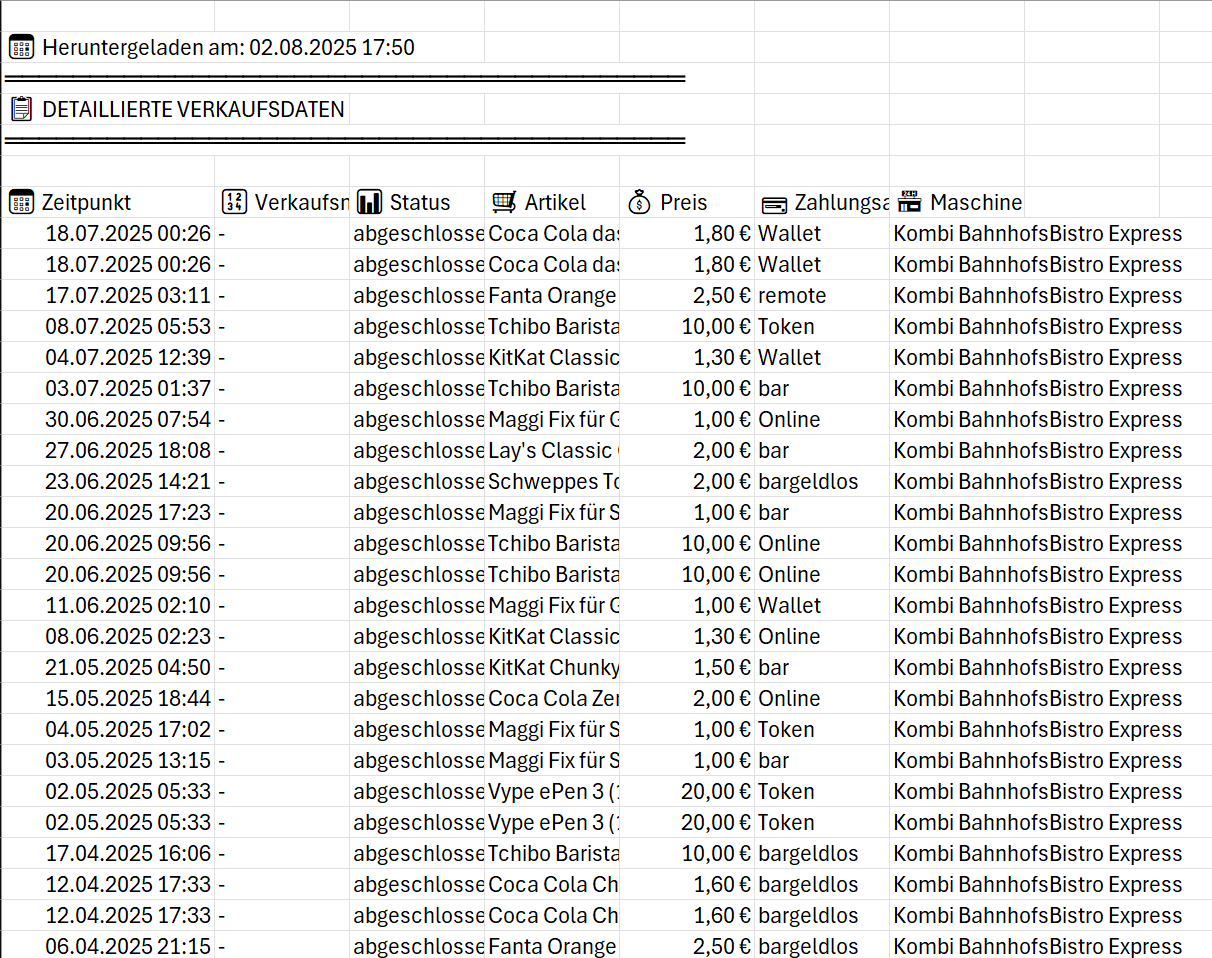
Task: Select the 'DETAILLIERTE VERKAUFSDATEN' heading text
Action: (x=193, y=110)
